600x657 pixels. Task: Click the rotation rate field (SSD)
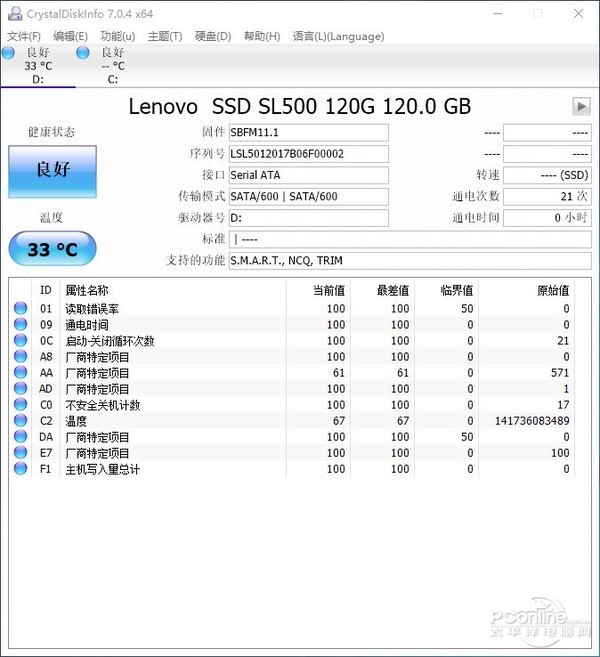[x=547, y=175]
